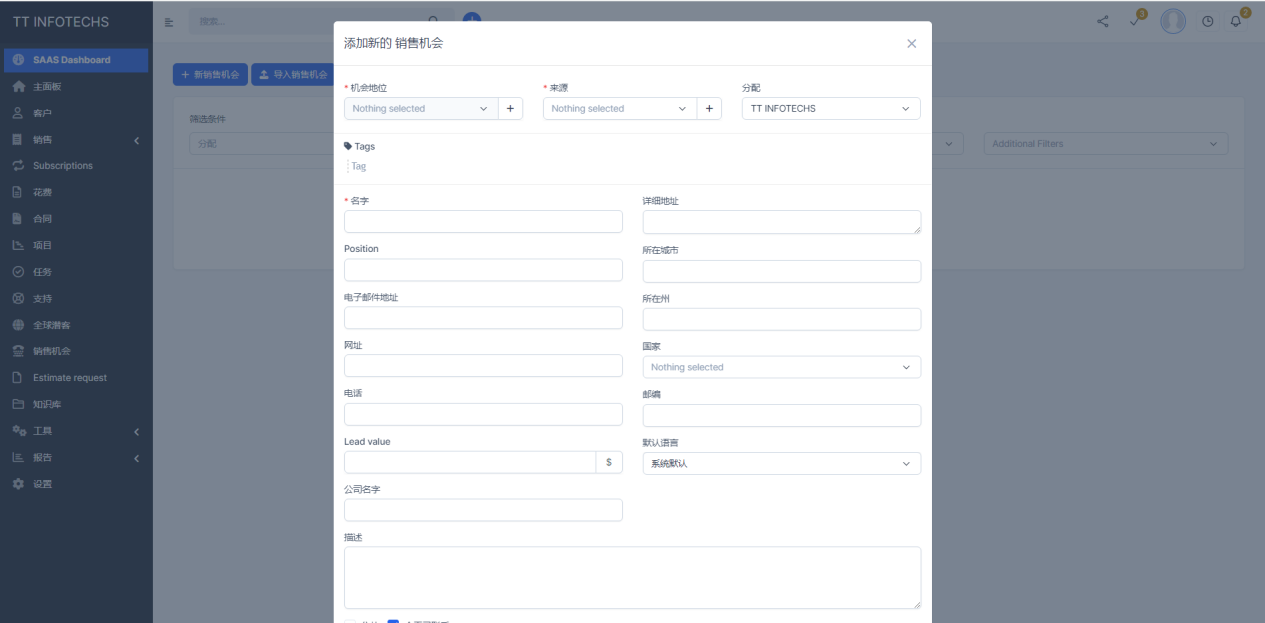Open the tasks checkmark icon with badge
The image size is (1265, 623).
click(x=1135, y=21)
